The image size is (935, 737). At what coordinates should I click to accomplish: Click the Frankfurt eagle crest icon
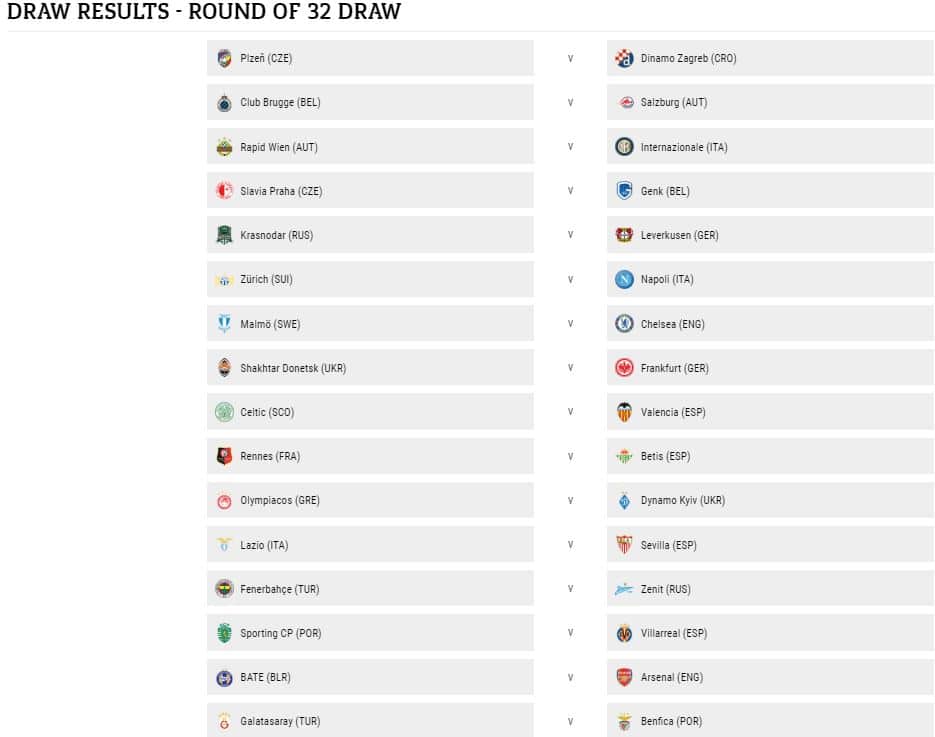point(624,368)
